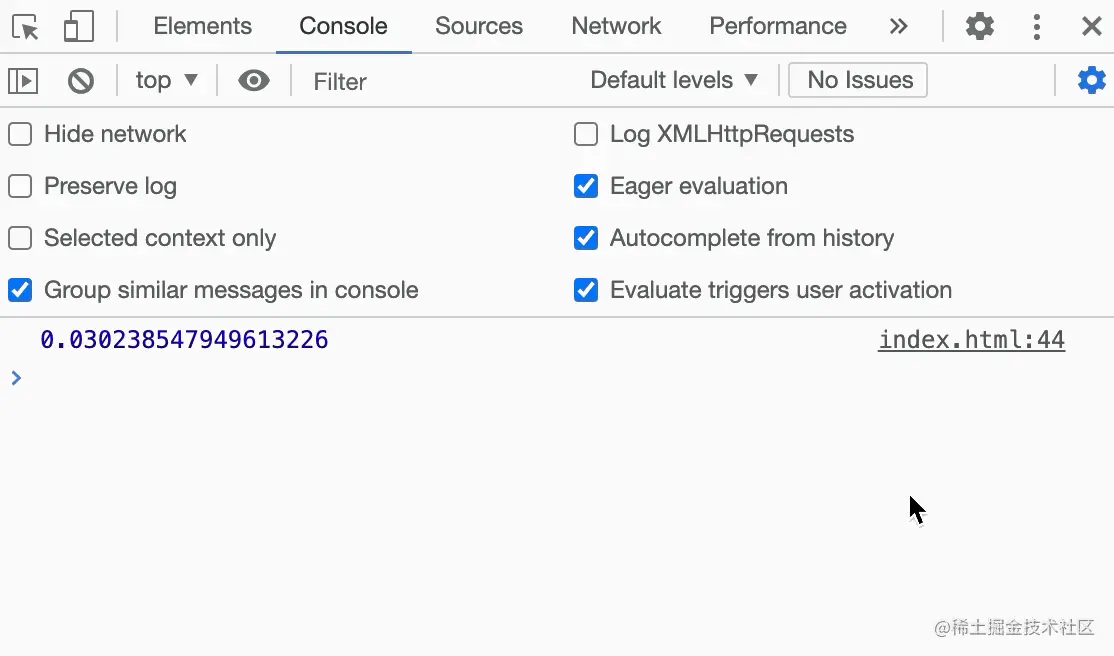Open DevTools settings gear
1114x656 pixels.
[980, 26]
